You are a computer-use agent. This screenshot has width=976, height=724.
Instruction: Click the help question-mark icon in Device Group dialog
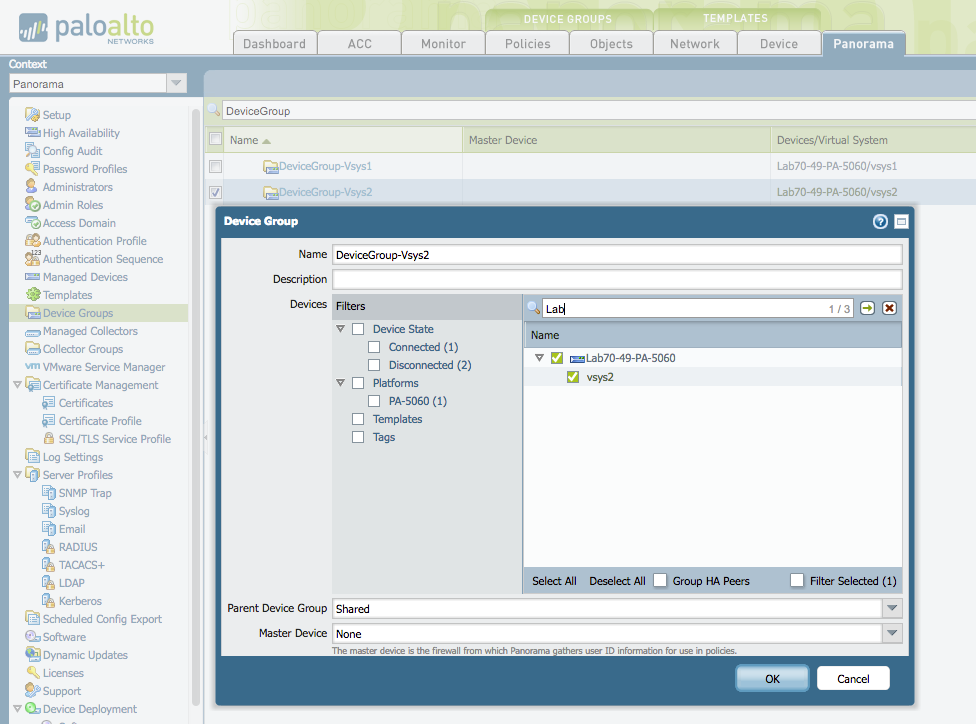pos(879,222)
